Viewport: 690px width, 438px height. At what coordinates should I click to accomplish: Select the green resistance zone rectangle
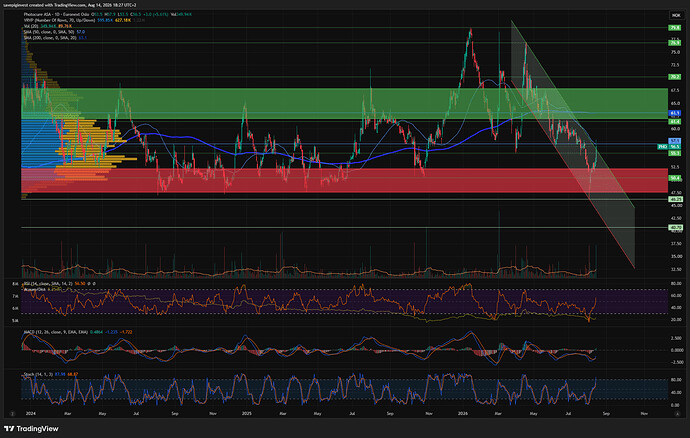pos(345,104)
